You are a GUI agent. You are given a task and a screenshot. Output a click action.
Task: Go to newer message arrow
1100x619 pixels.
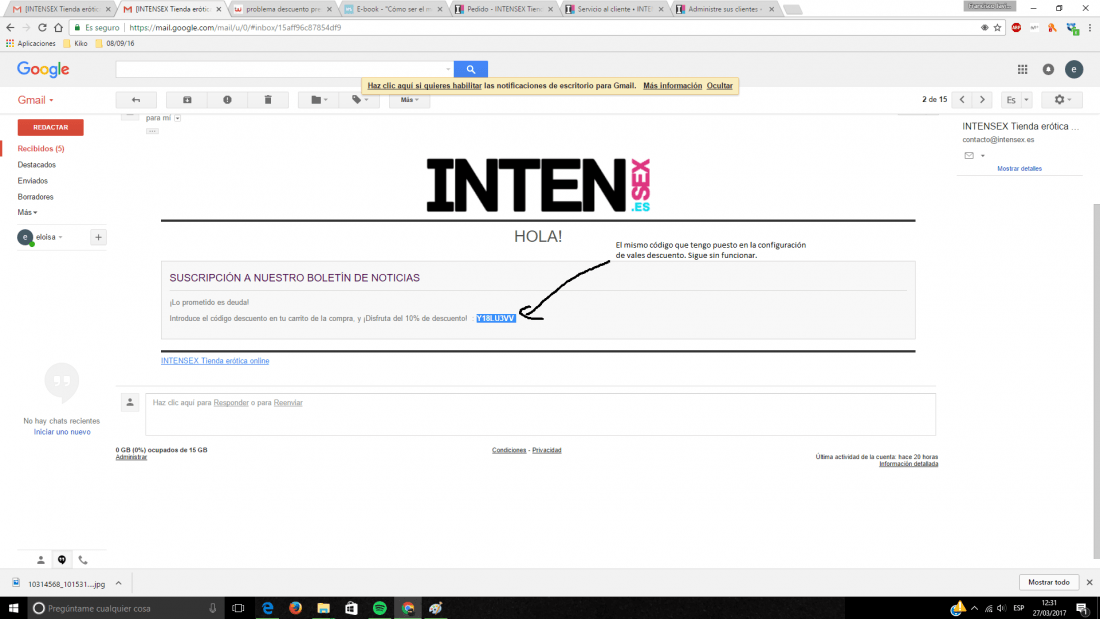point(962,100)
